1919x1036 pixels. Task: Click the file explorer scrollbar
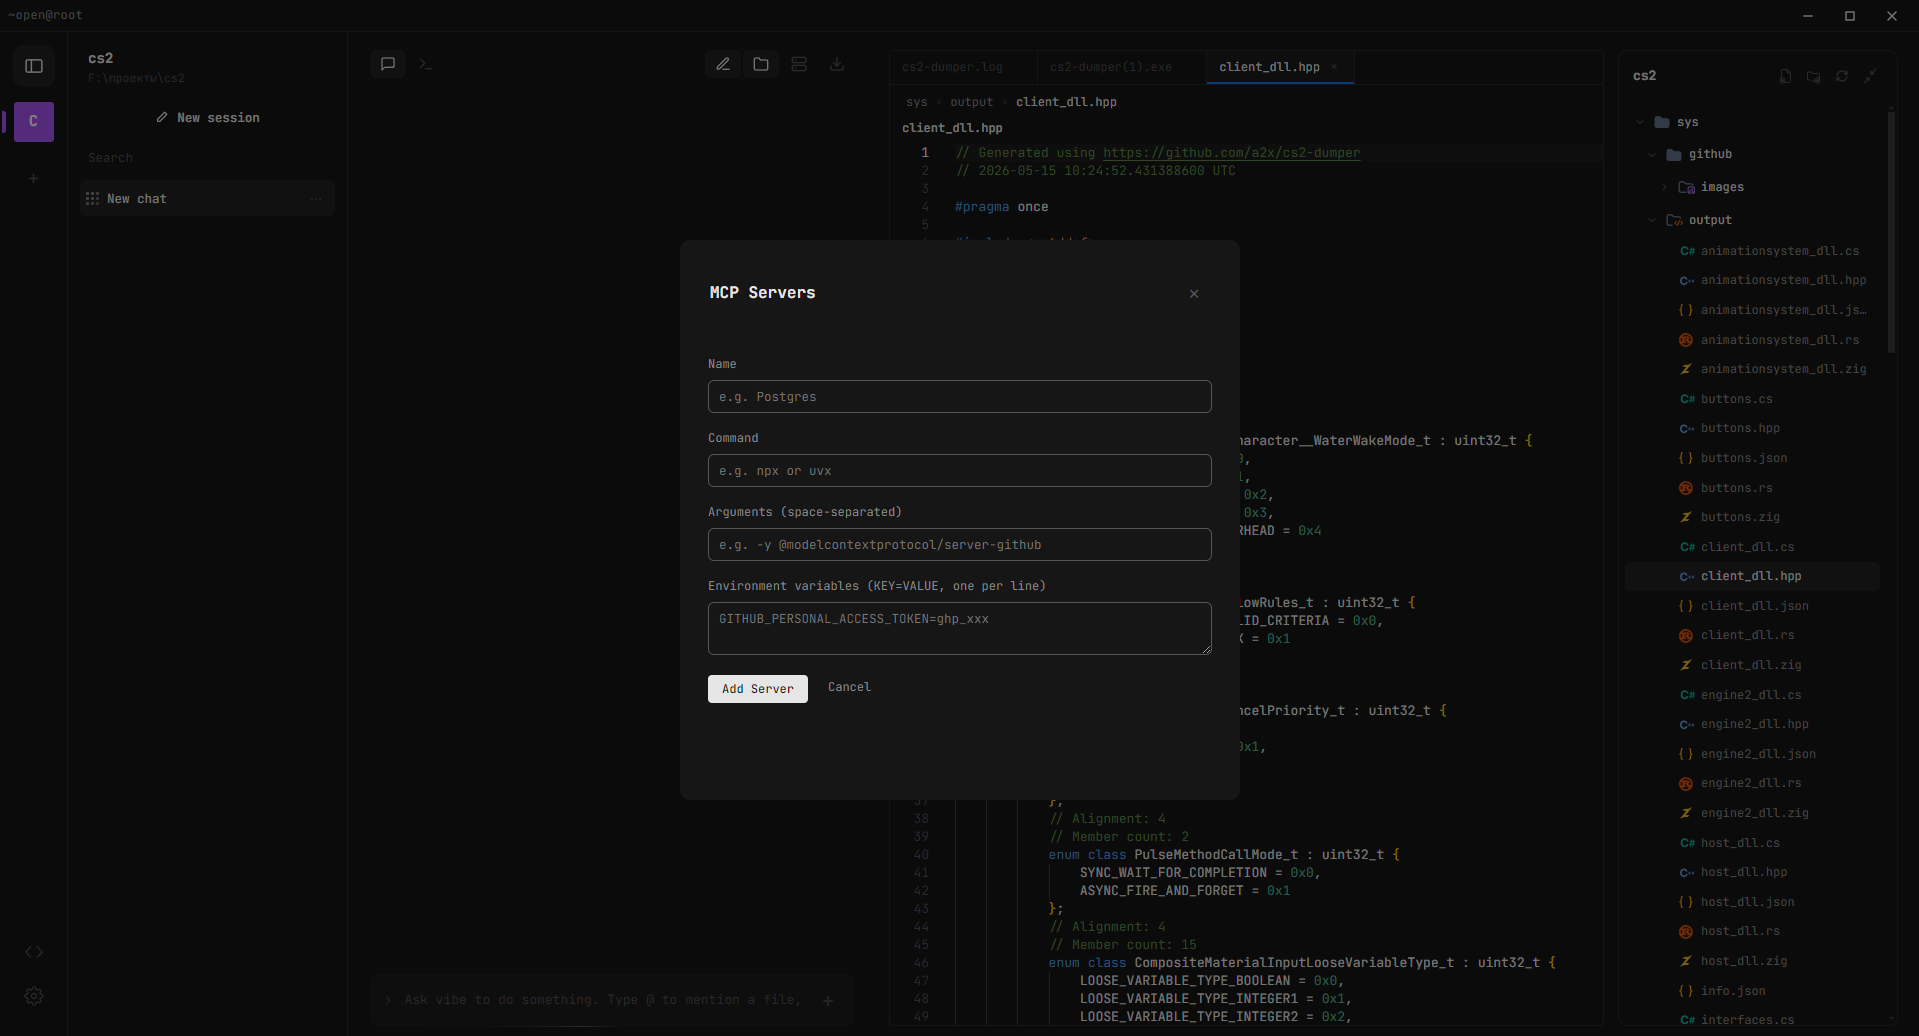[1891, 232]
